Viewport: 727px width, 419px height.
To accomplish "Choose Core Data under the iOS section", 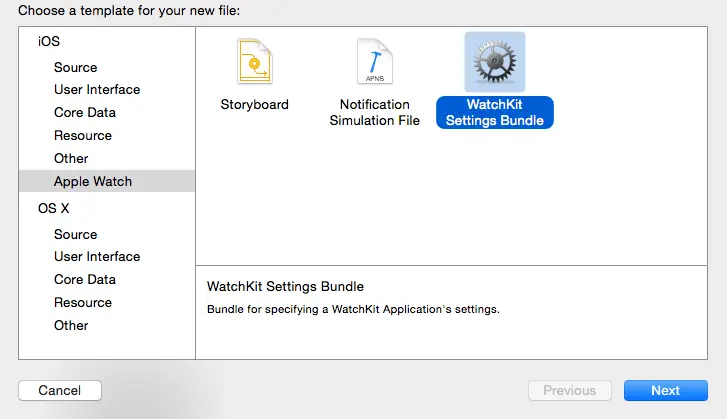I will pos(84,112).
